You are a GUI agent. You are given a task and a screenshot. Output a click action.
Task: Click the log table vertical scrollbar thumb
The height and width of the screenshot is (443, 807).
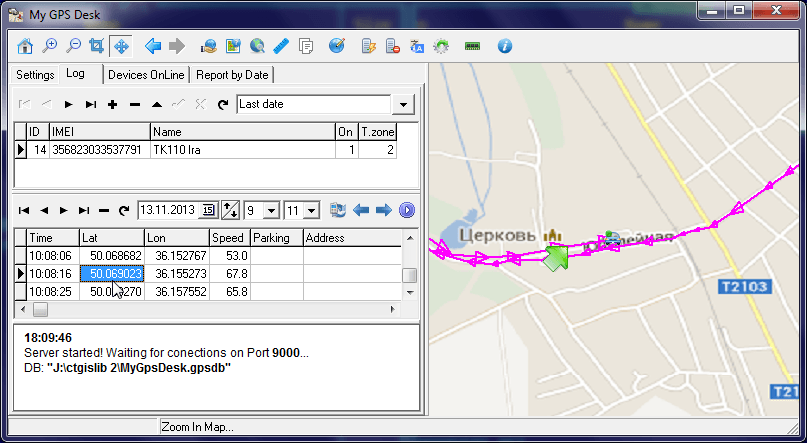point(409,276)
